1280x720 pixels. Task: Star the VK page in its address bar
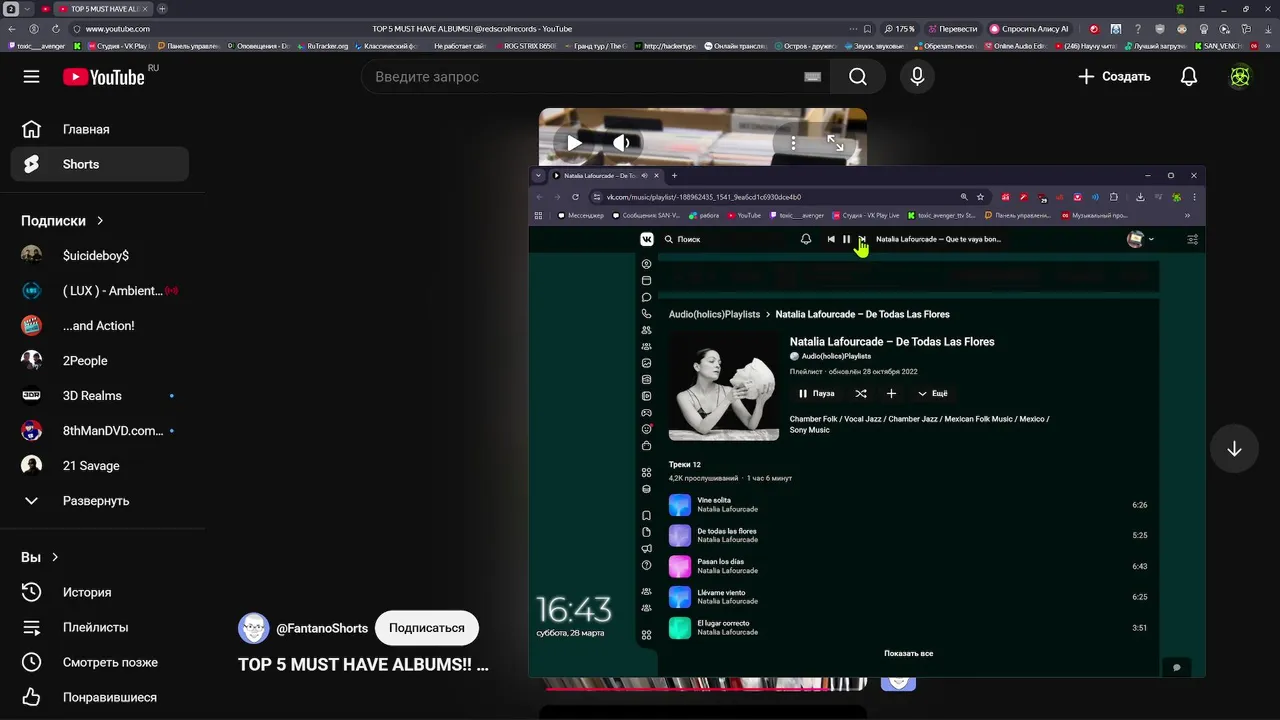tap(980, 197)
